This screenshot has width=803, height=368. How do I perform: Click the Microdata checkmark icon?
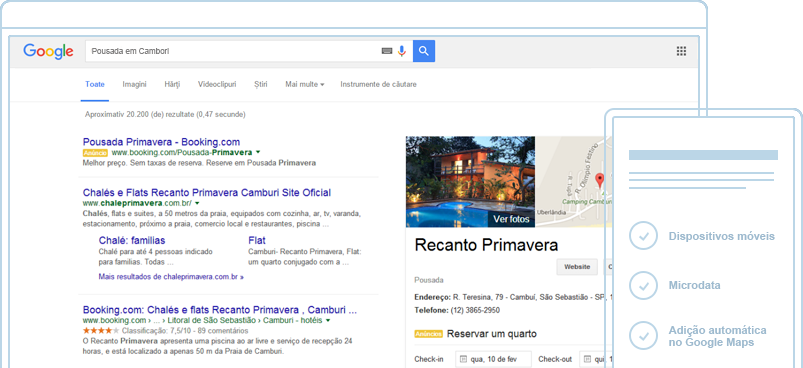tap(643, 285)
